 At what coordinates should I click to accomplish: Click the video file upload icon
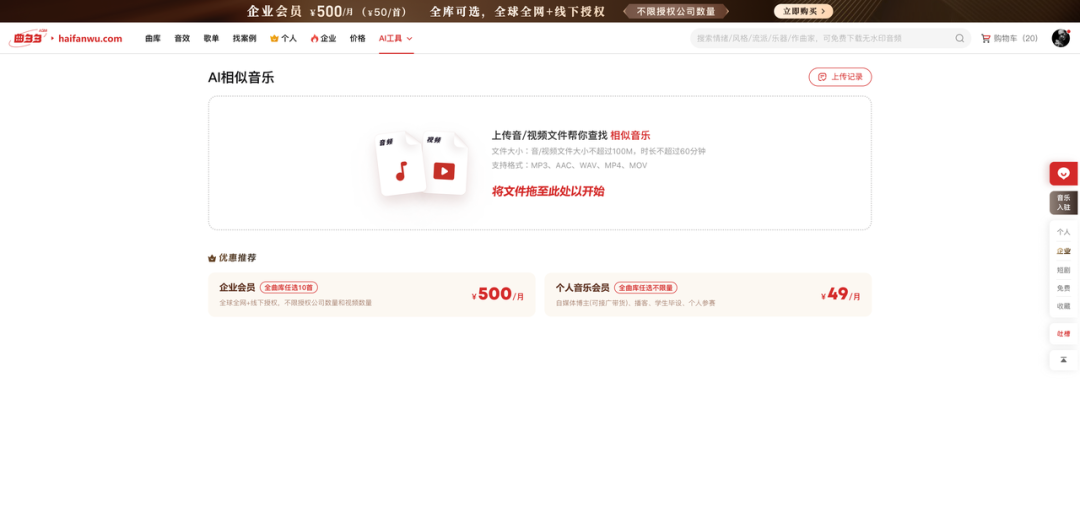[x=443, y=168]
